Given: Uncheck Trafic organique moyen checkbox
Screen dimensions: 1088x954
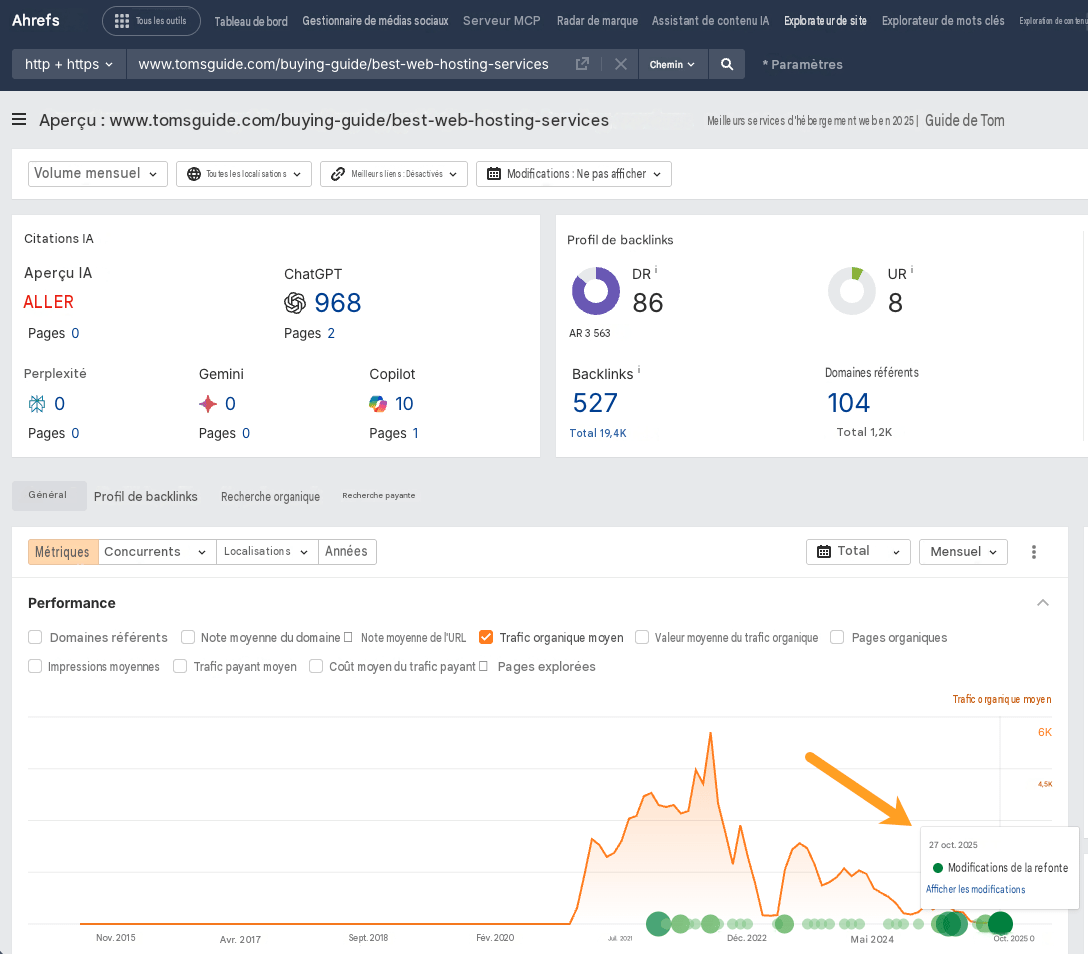Looking at the screenshot, I should click(x=486, y=637).
